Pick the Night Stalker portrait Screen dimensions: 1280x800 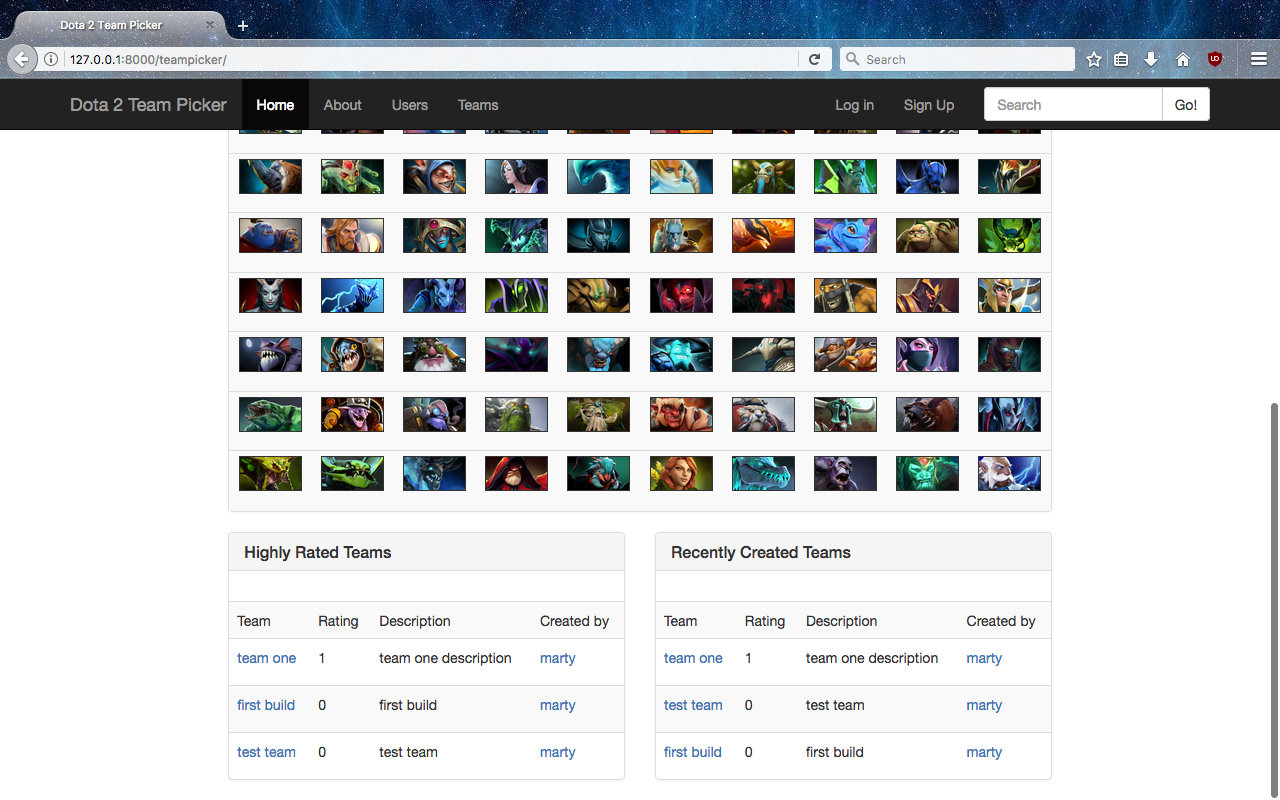(x=927, y=176)
